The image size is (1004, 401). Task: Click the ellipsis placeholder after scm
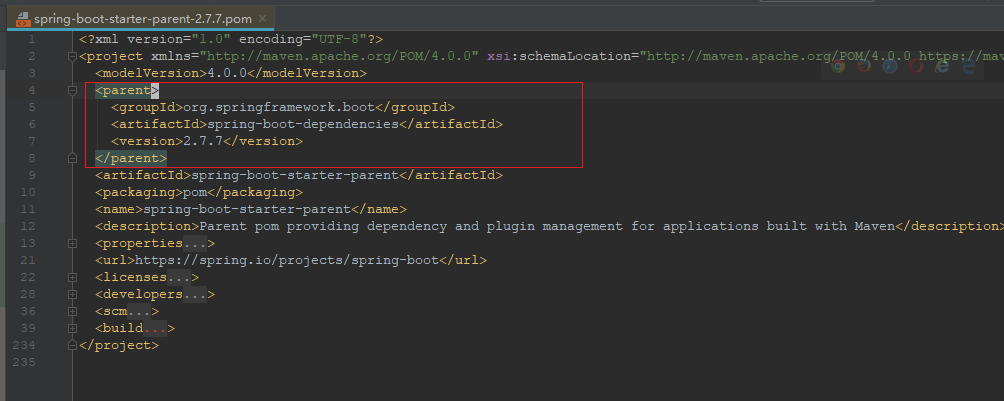click(x=140, y=311)
